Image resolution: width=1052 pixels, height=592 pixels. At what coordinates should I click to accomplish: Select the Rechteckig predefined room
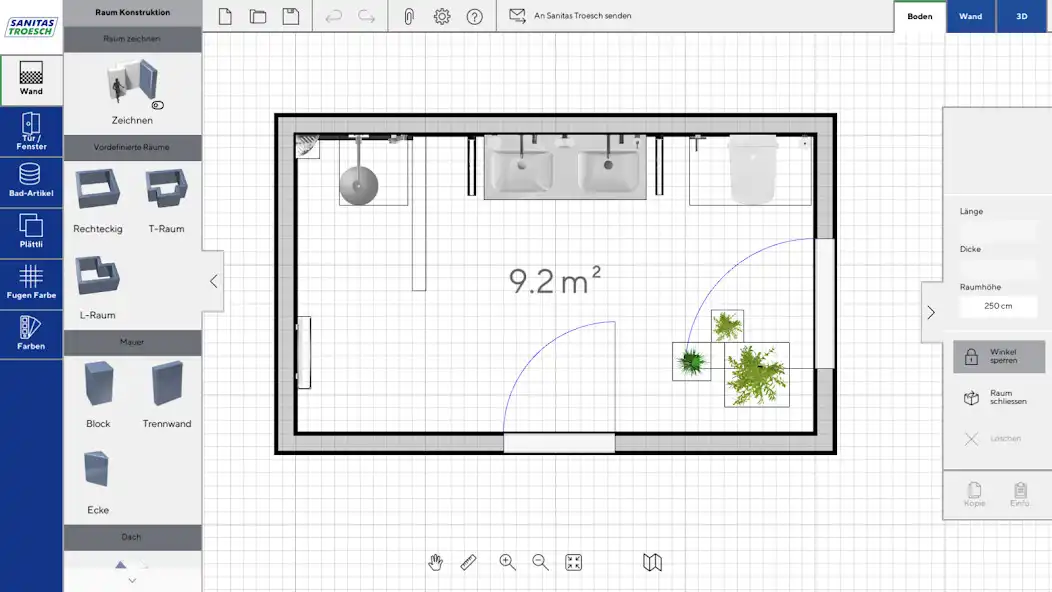coord(97,196)
